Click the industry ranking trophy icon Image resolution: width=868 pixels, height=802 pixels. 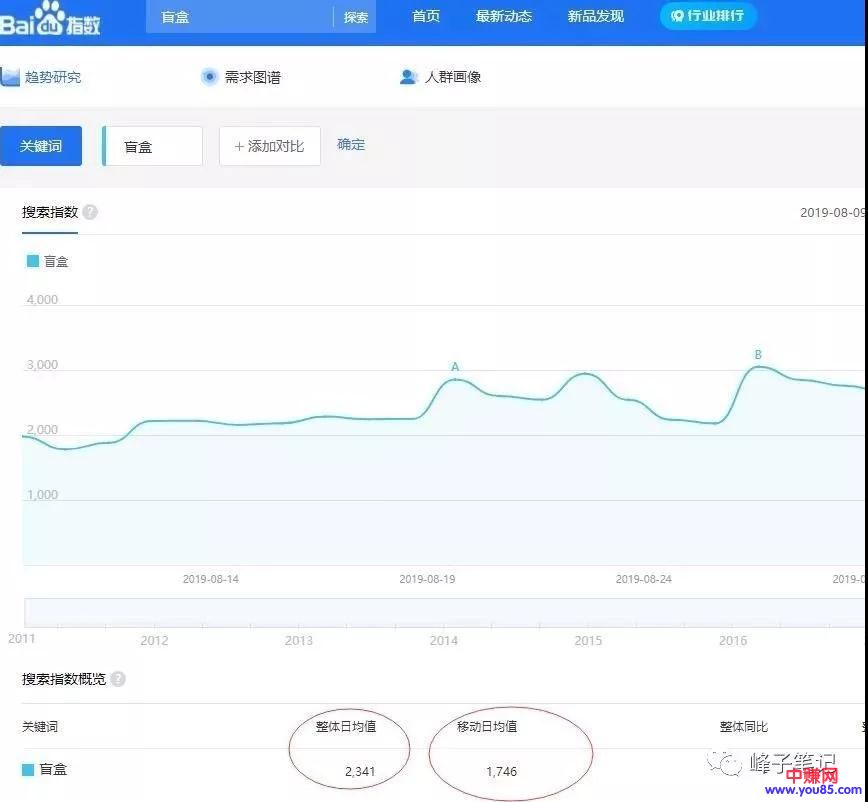(677, 16)
